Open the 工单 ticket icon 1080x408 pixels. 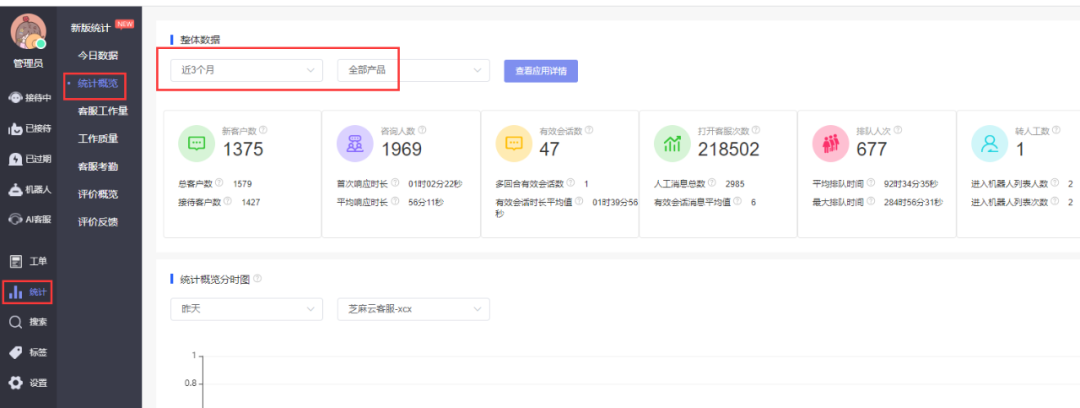tap(15, 261)
